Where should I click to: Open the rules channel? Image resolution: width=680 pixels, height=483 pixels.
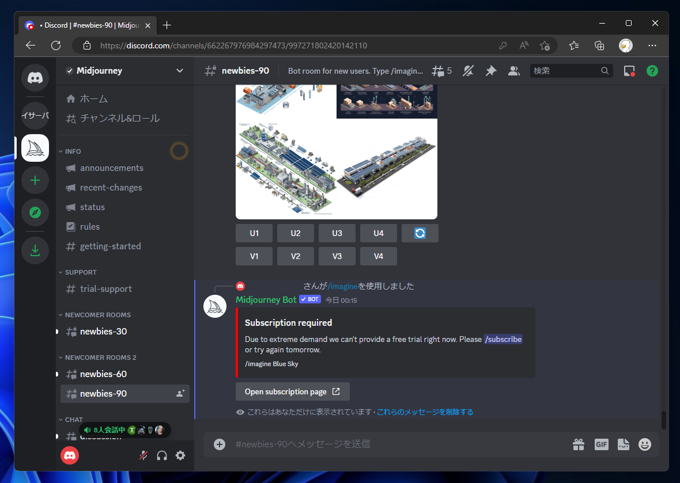pyautogui.click(x=125, y=227)
